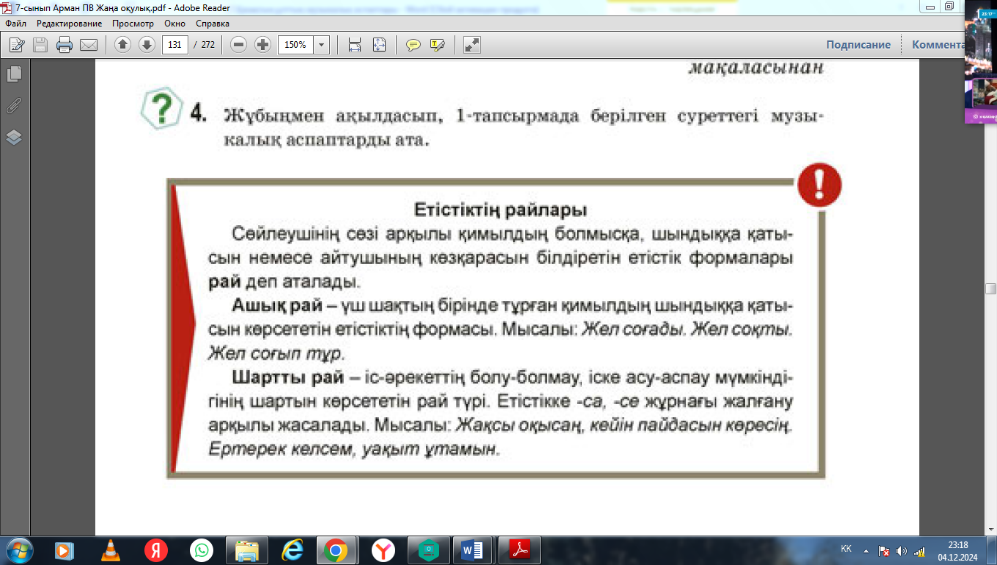Click the bold term Ашық рай
Viewport: 997px width, 565px height.
pyautogui.click(x=277, y=306)
